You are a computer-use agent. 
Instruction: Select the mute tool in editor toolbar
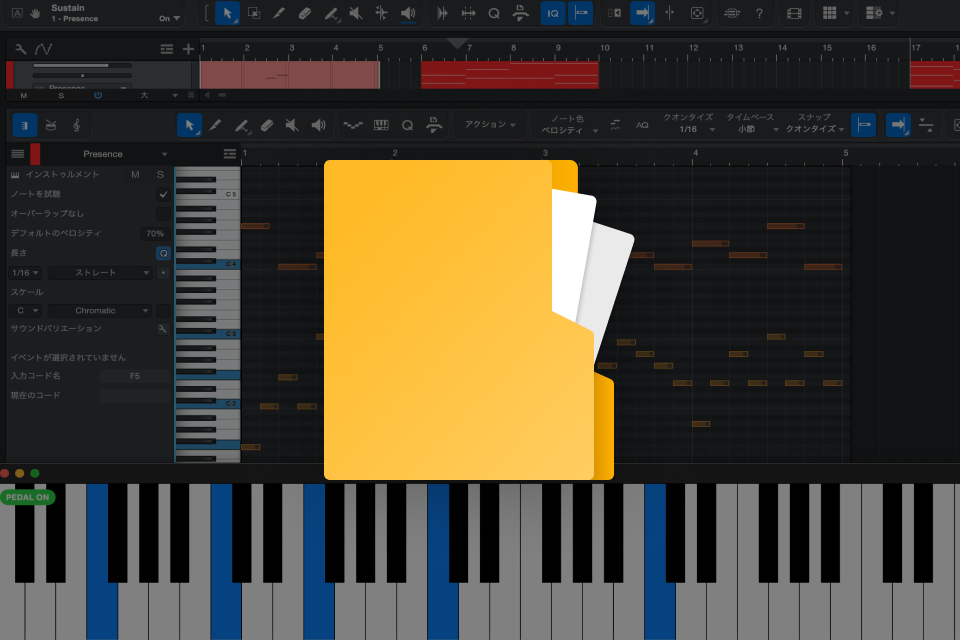(292, 126)
